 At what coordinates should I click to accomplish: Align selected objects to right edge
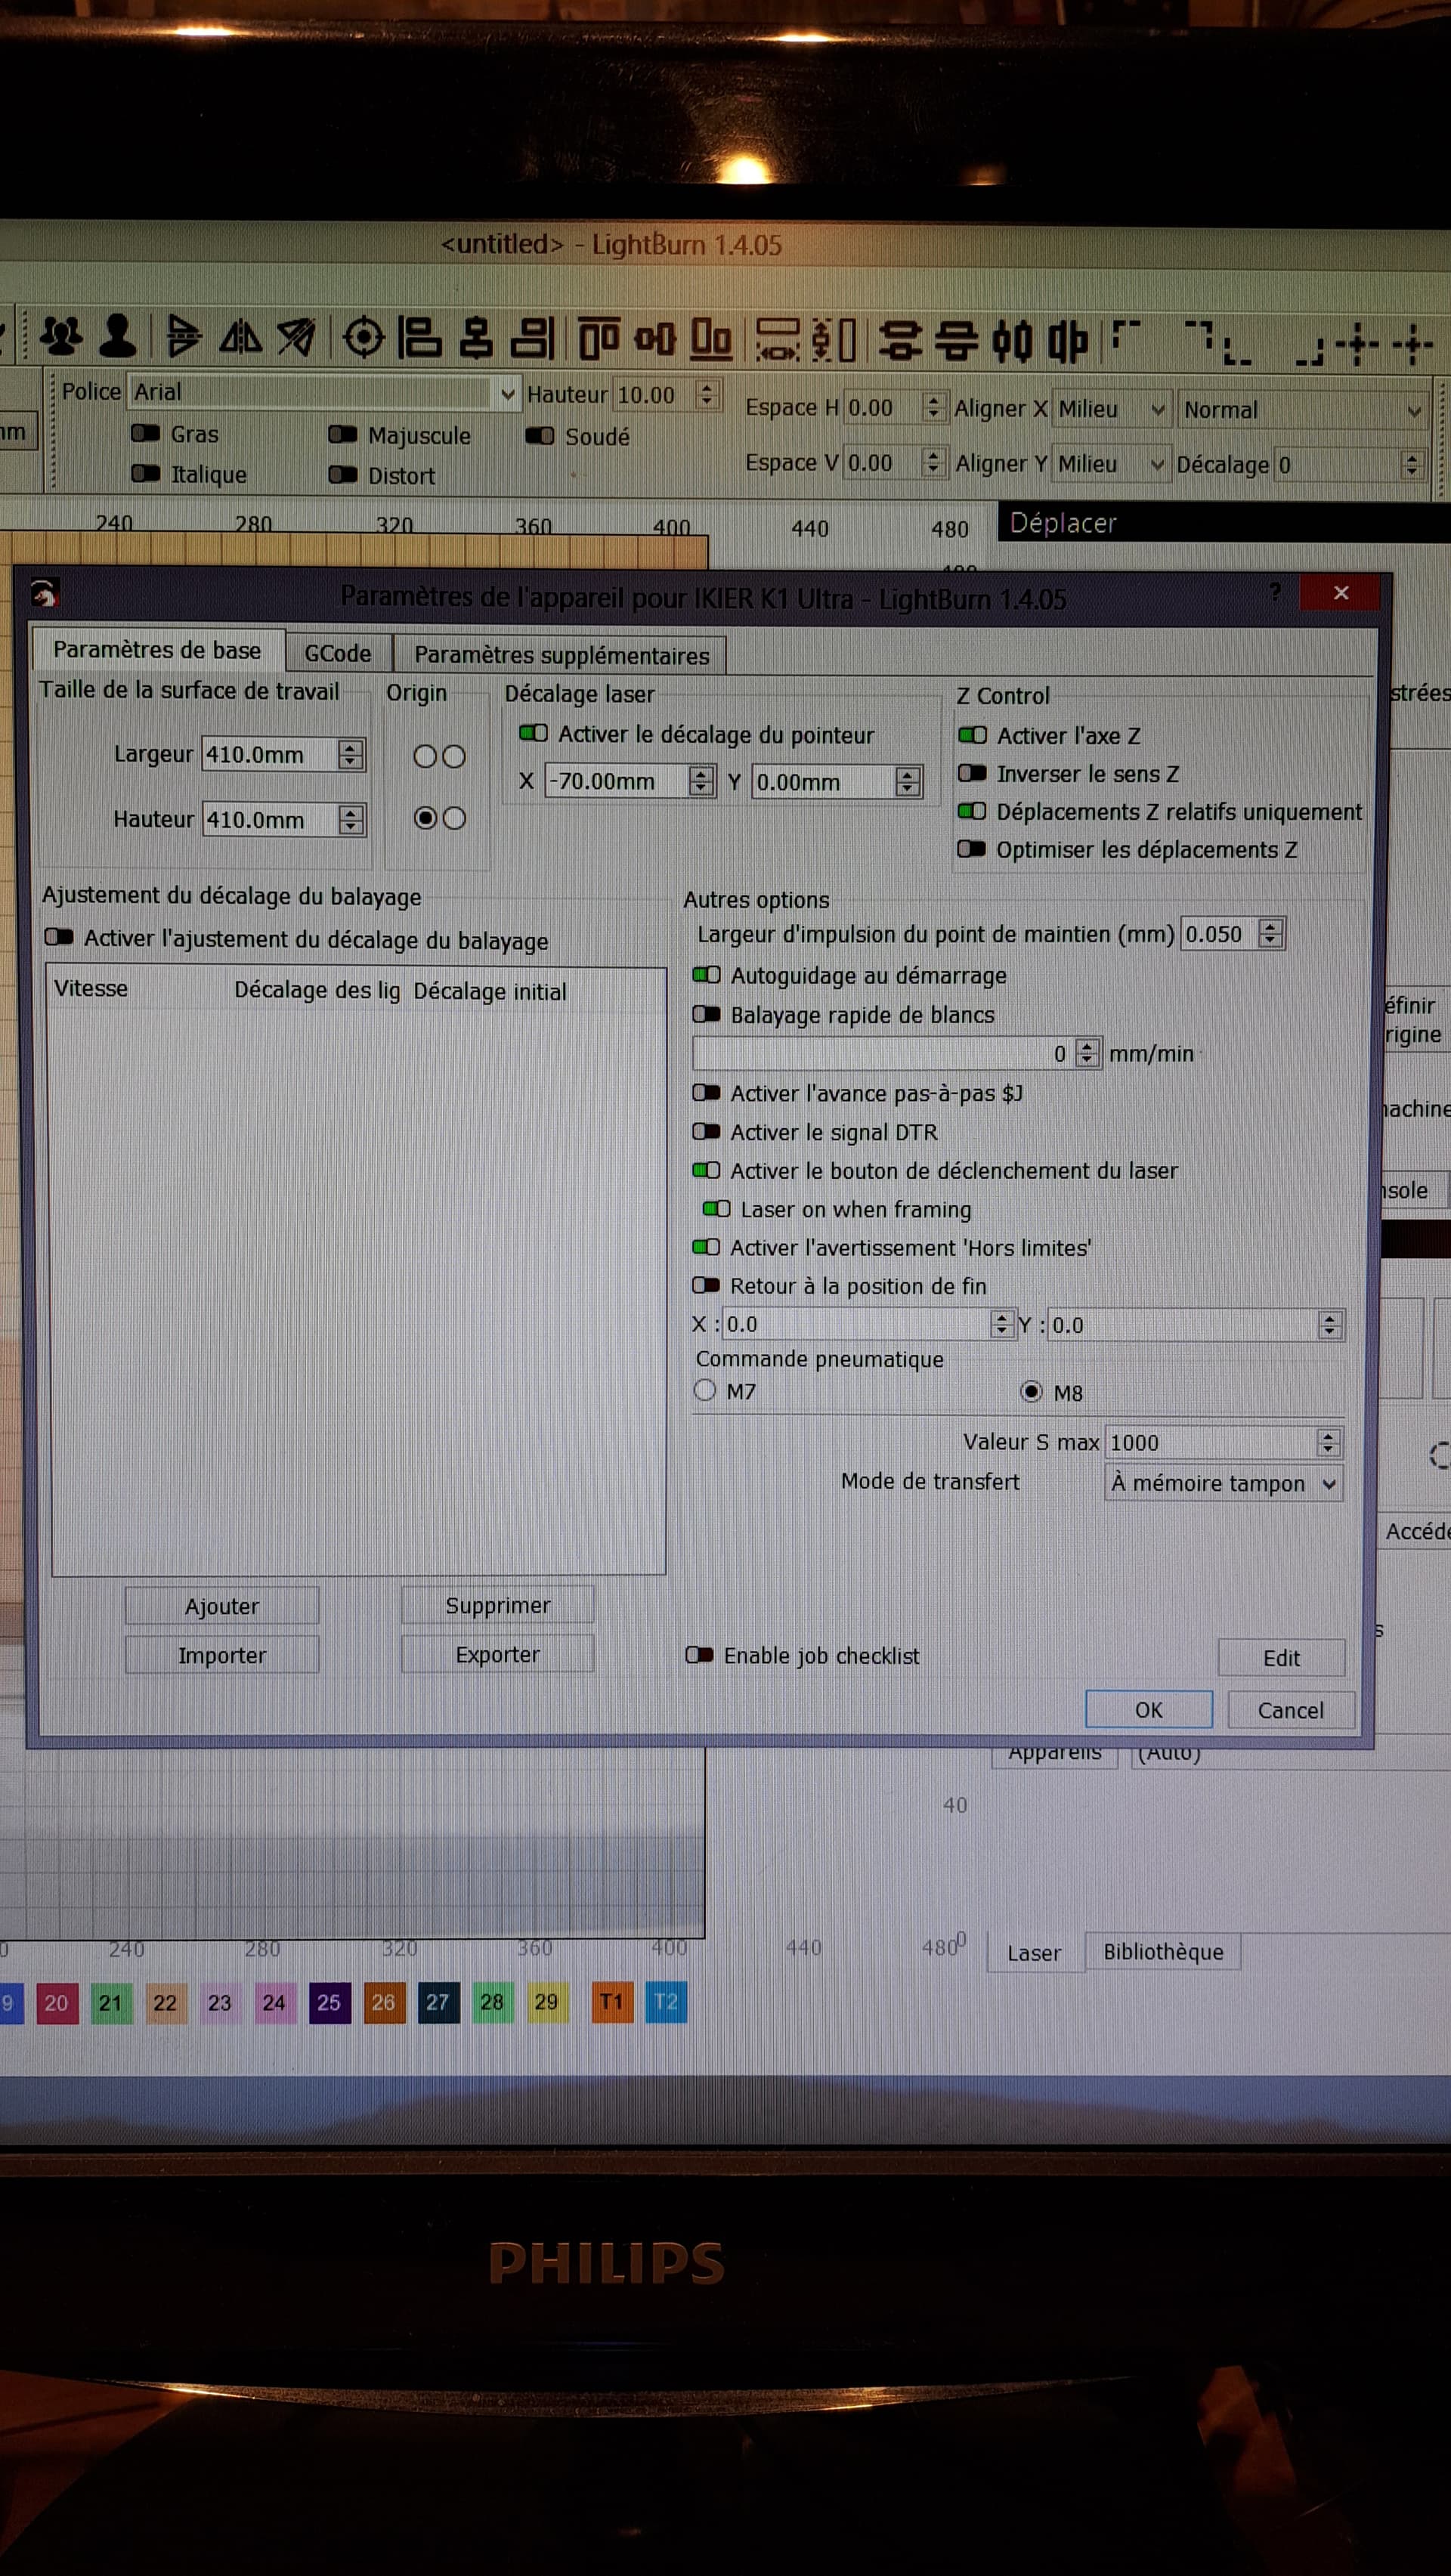[x=532, y=338]
